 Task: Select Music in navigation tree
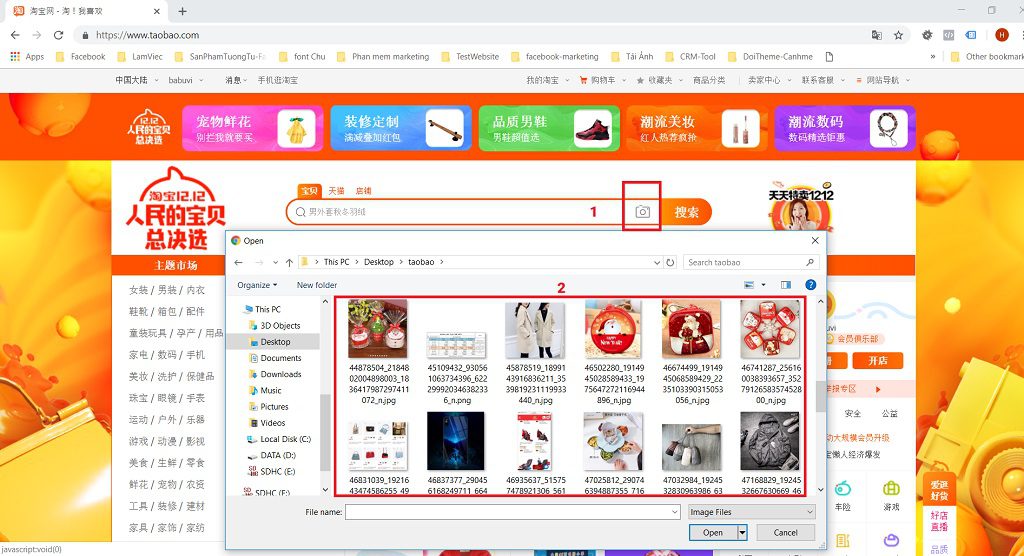pyautogui.click(x=270, y=391)
